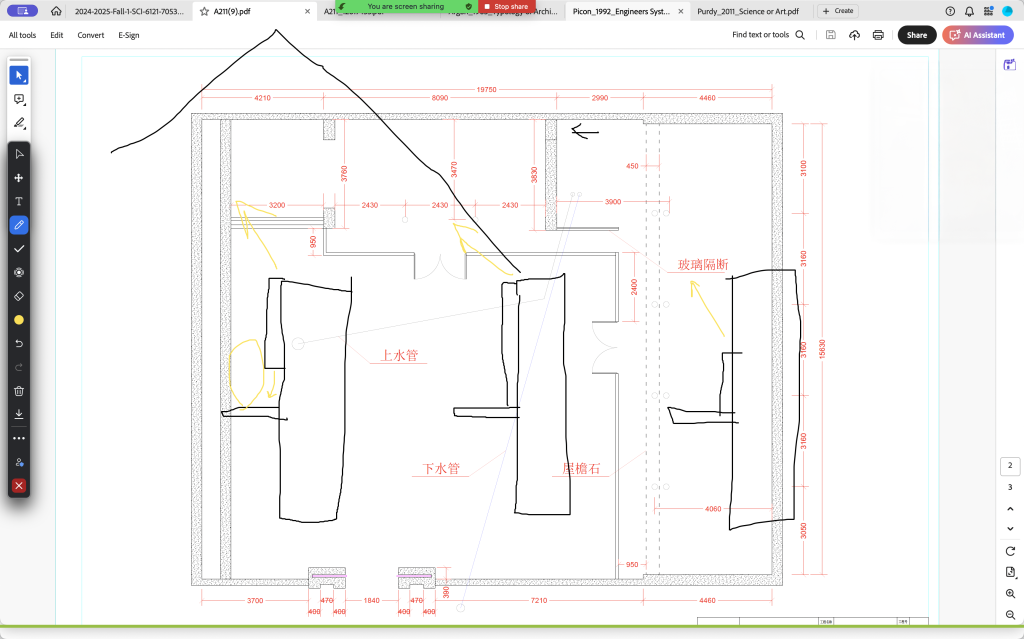This screenshot has width=1024, height=639.
Task: Click the Share button
Action: (x=916, y=35)
